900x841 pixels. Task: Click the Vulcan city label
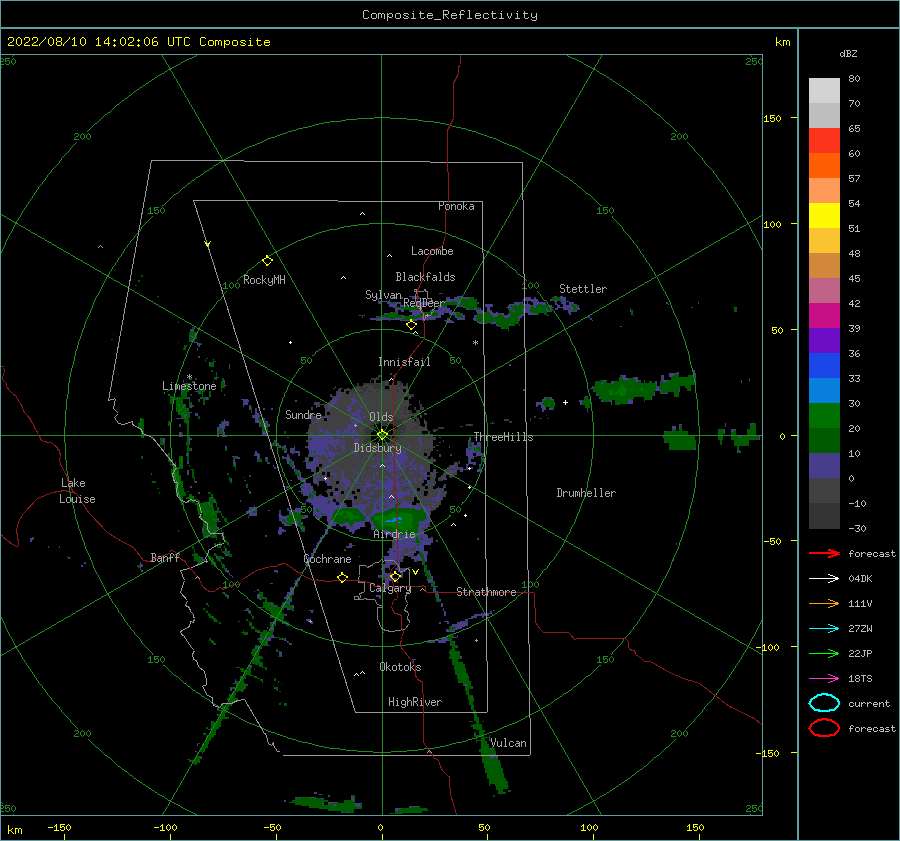point(508,743)
